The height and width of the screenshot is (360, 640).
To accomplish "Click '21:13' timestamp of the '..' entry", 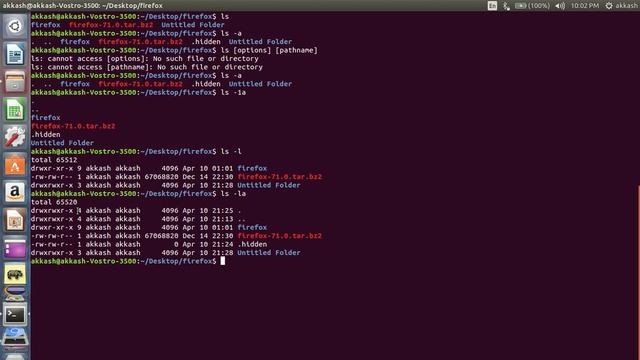I will click(x=223, y=219).
